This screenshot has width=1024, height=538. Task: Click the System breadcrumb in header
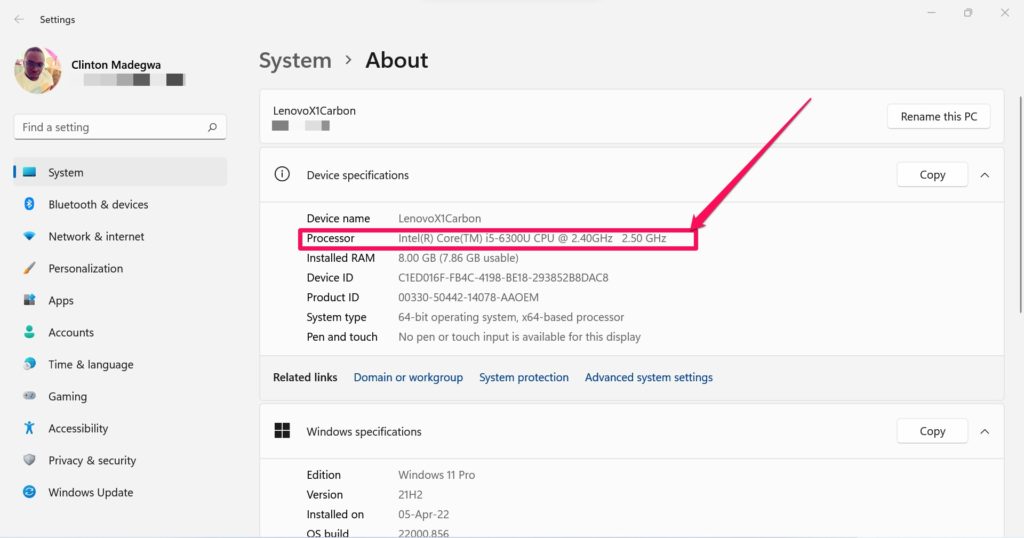tap(295, 60)
